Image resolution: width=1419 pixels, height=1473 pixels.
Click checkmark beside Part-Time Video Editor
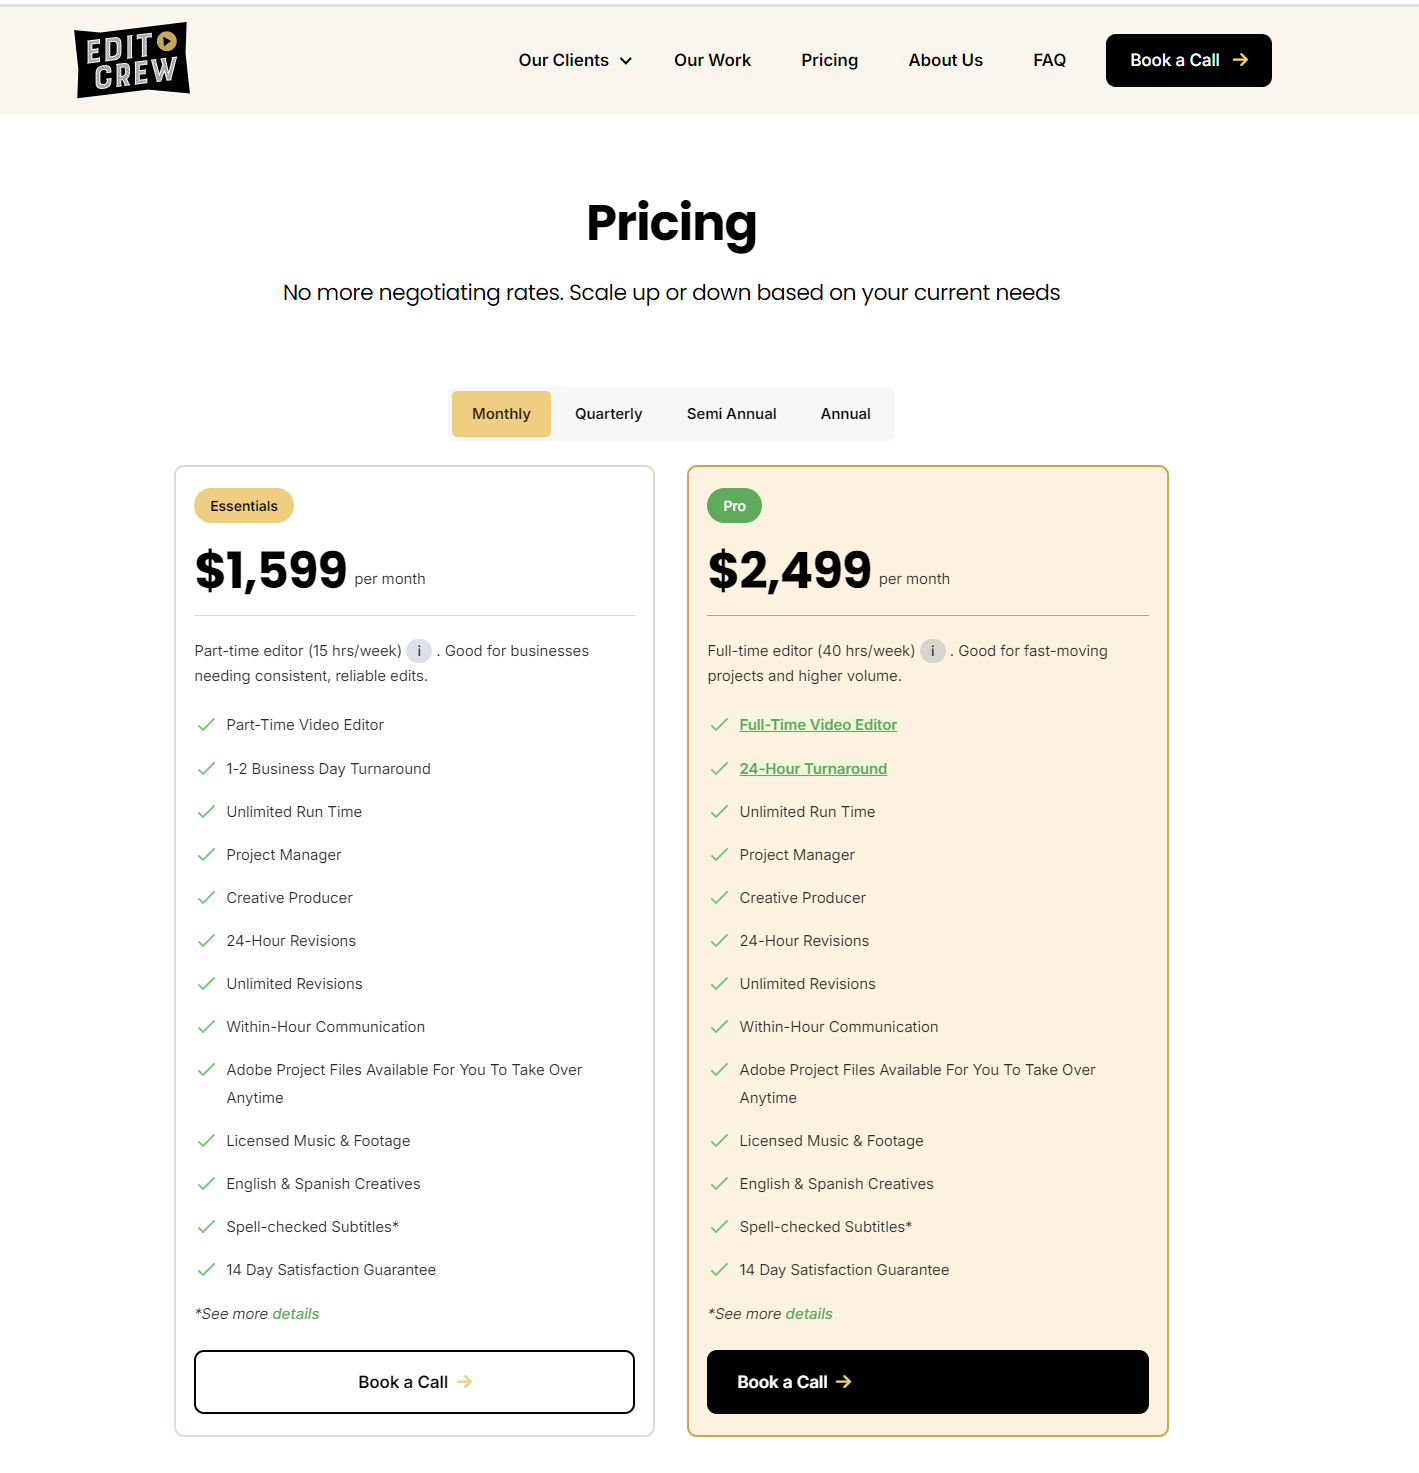206,725
